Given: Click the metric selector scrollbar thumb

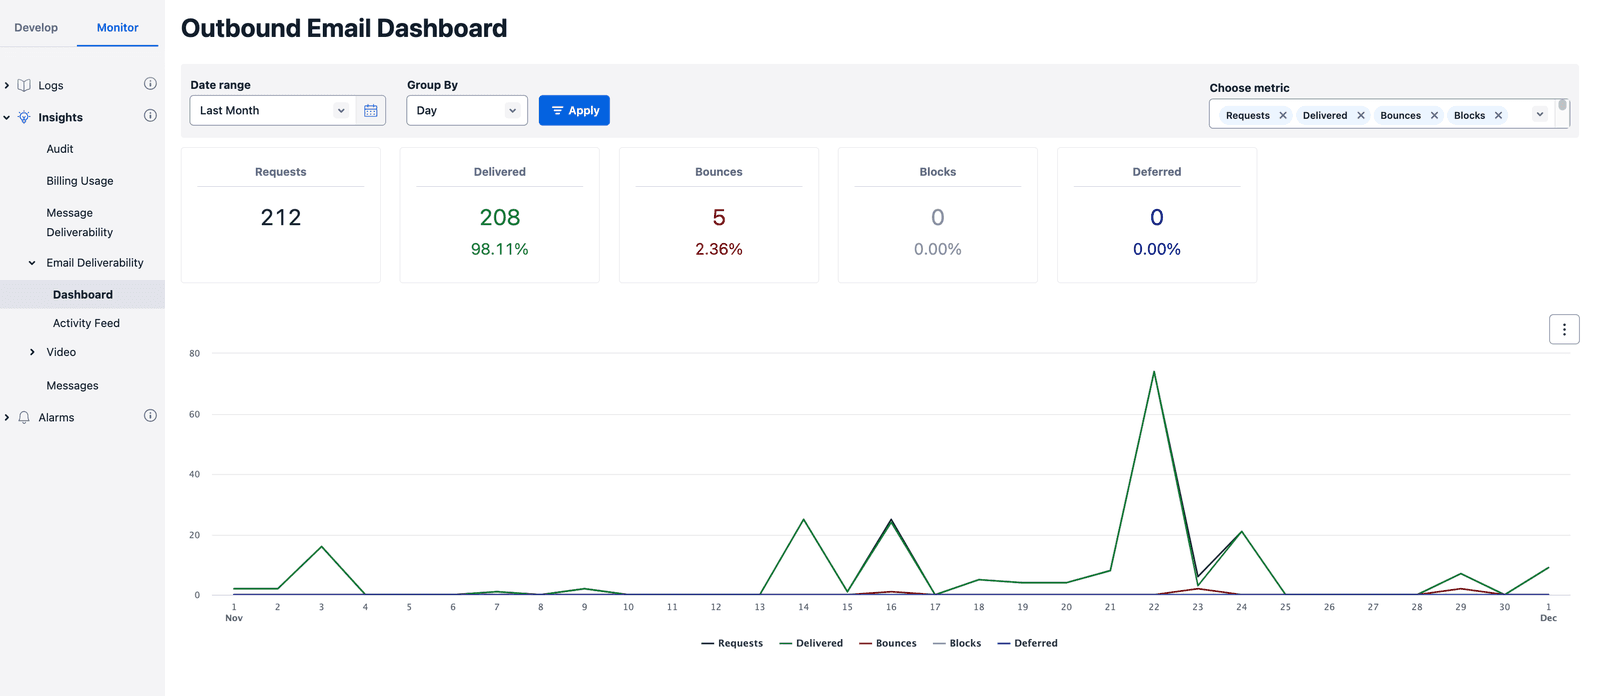Looking at the screenshot, I should pyautogui.click(x=1562, y=105).
